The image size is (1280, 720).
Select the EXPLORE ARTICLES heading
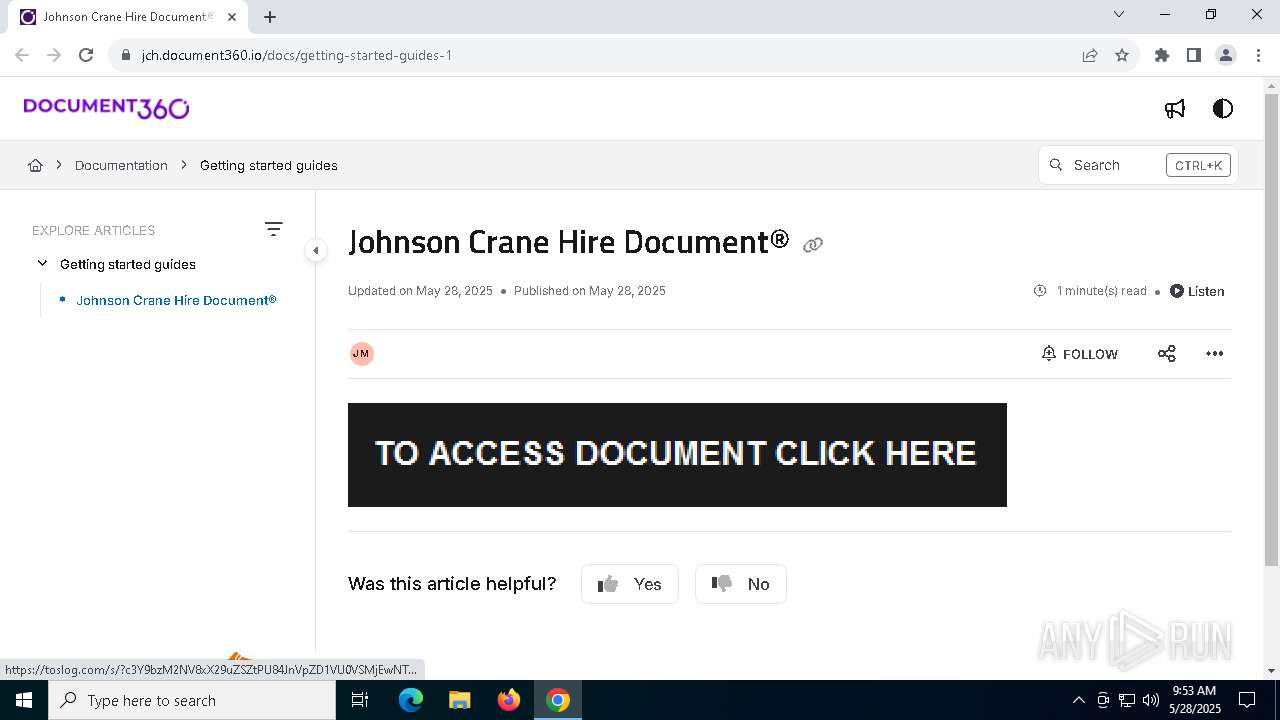pos(93,230)
